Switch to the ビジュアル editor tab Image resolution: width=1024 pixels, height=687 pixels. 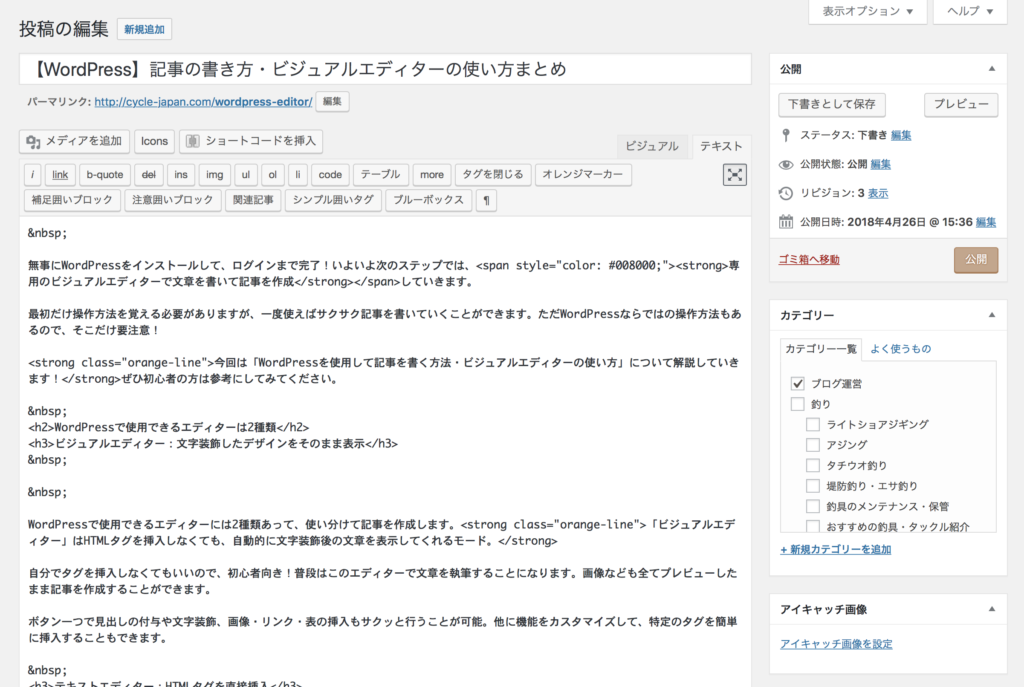(x=652, y=146)
